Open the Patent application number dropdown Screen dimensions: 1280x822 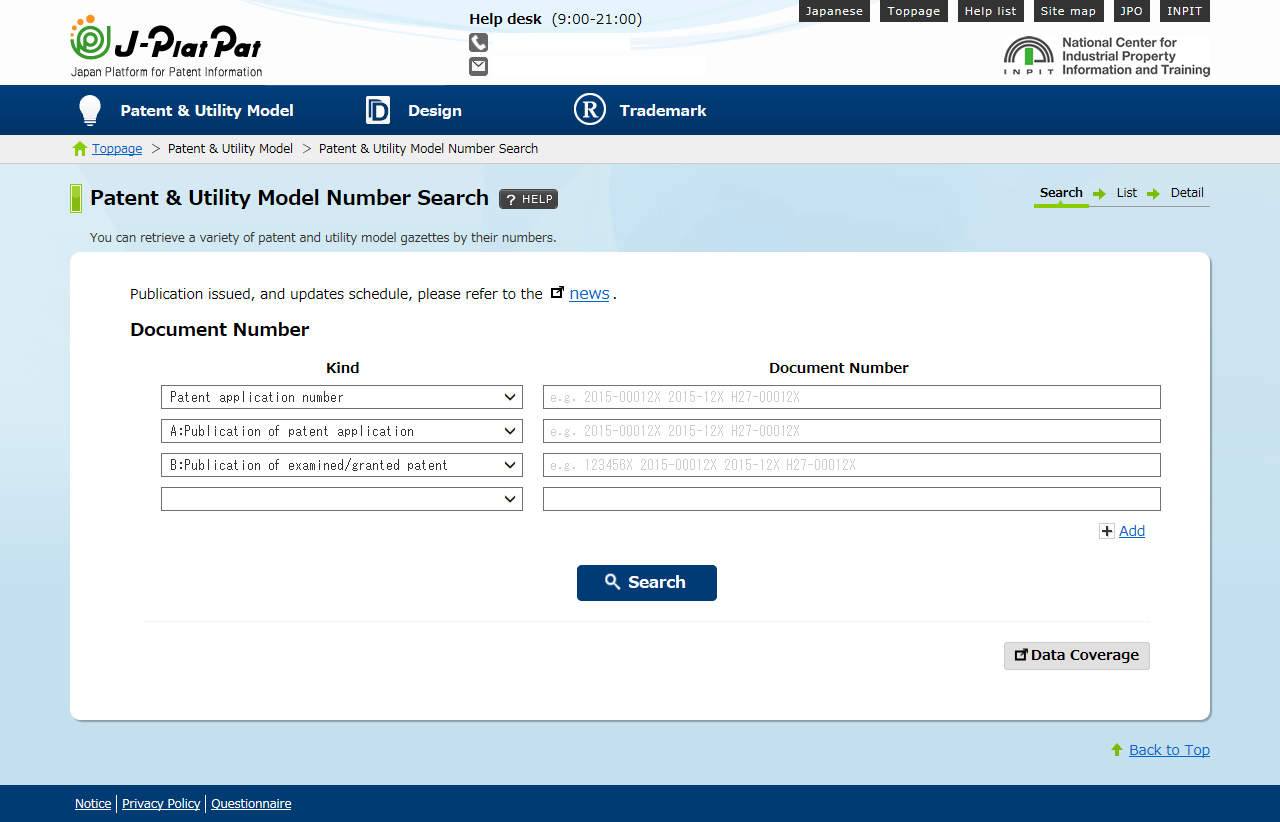341,397
